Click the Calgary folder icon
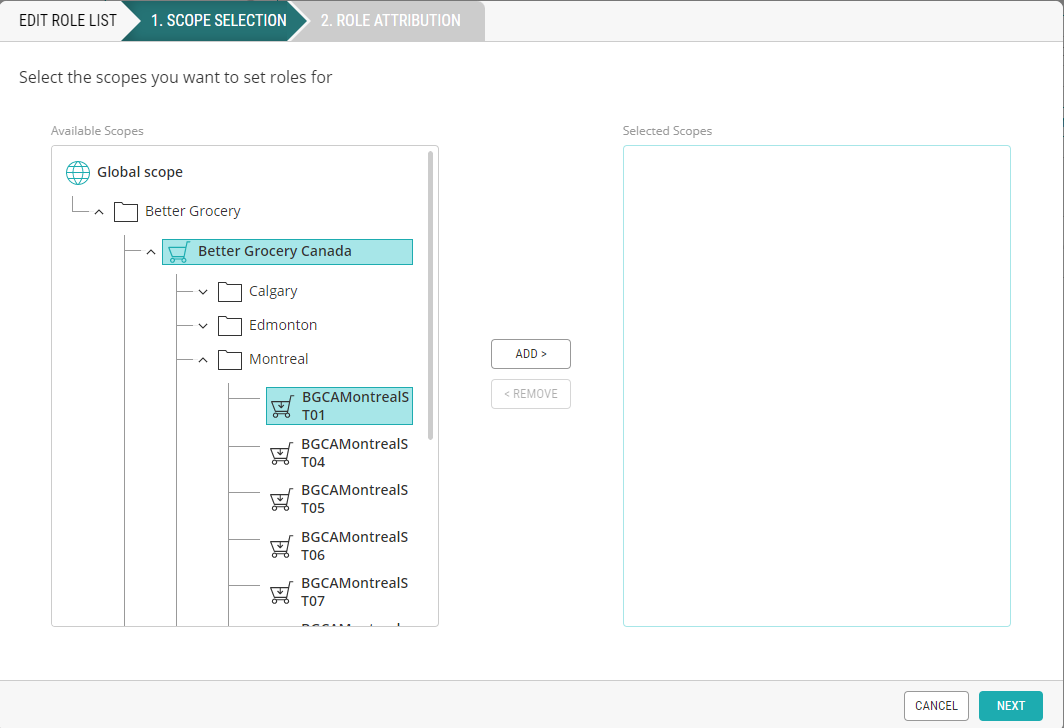1064x728 pixels. tap(230, 291)
